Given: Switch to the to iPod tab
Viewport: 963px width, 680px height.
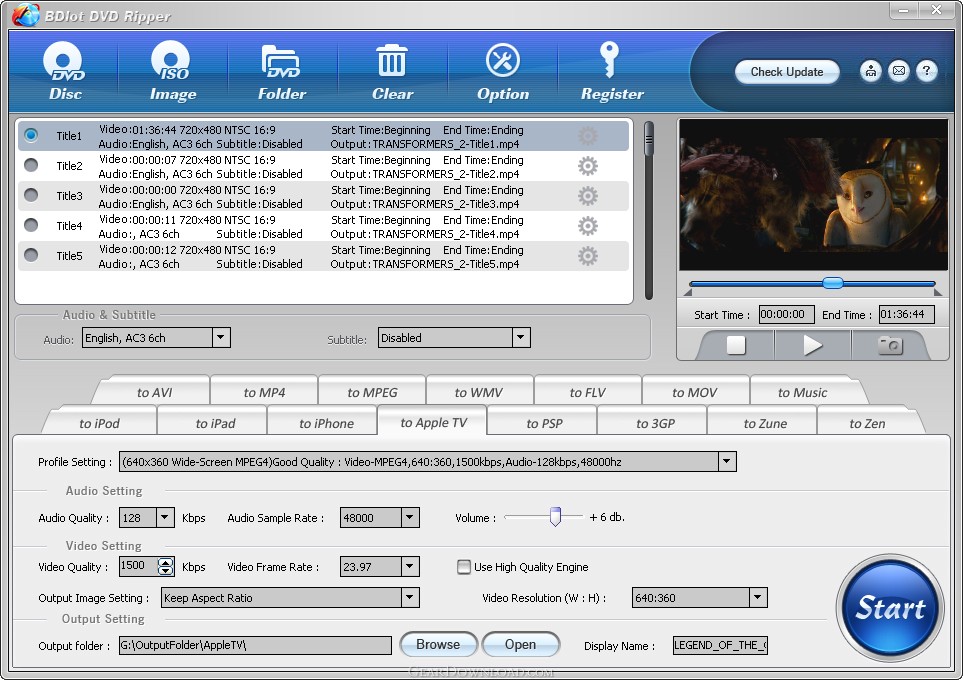Looking at the screenshot, I should click(99, 423).
